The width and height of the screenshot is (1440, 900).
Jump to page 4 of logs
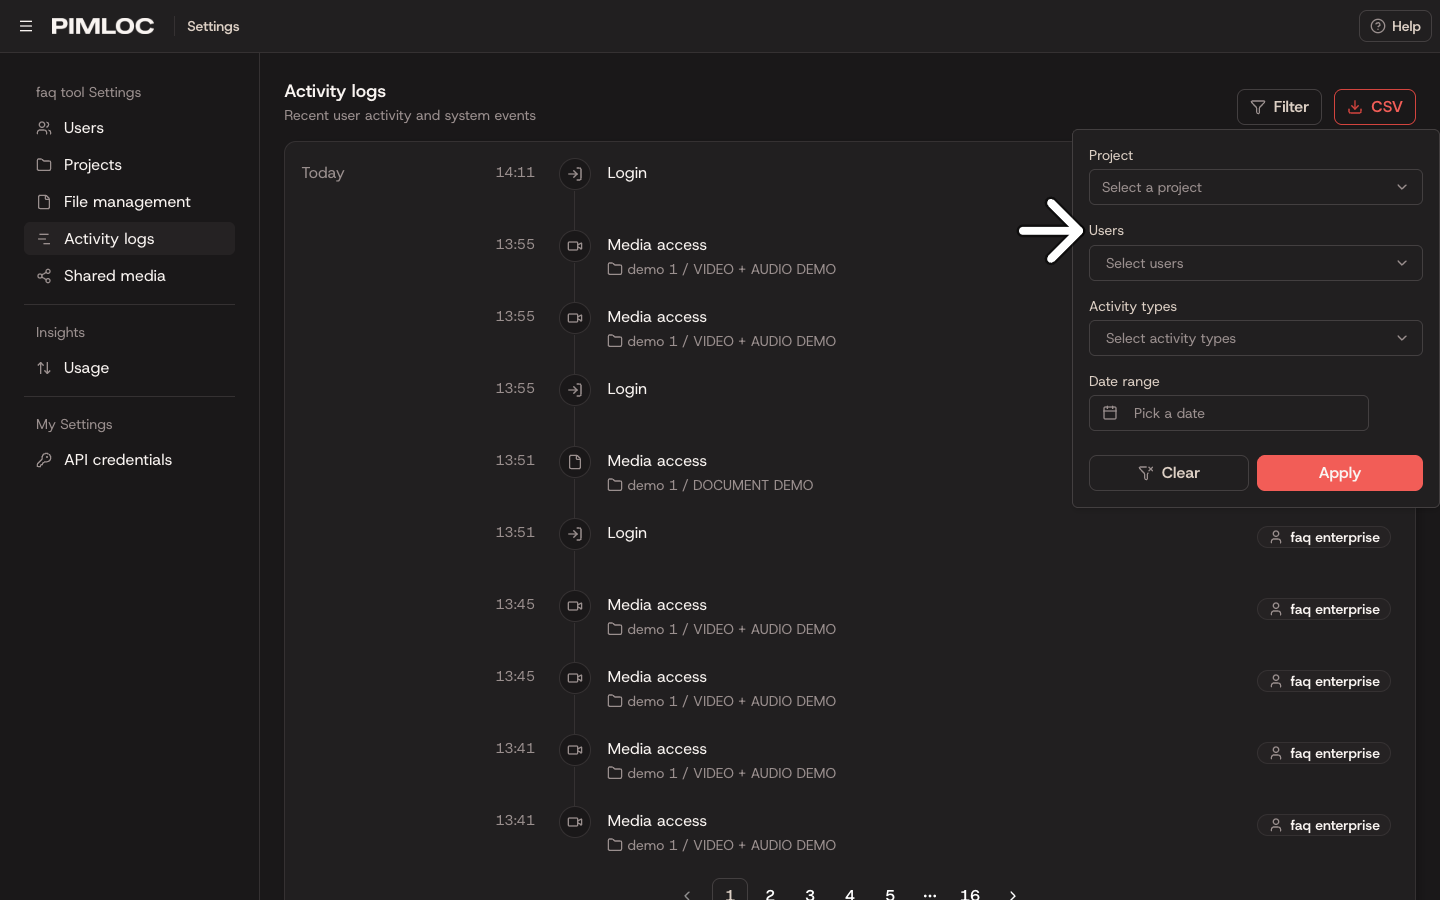tap(850, 893)
